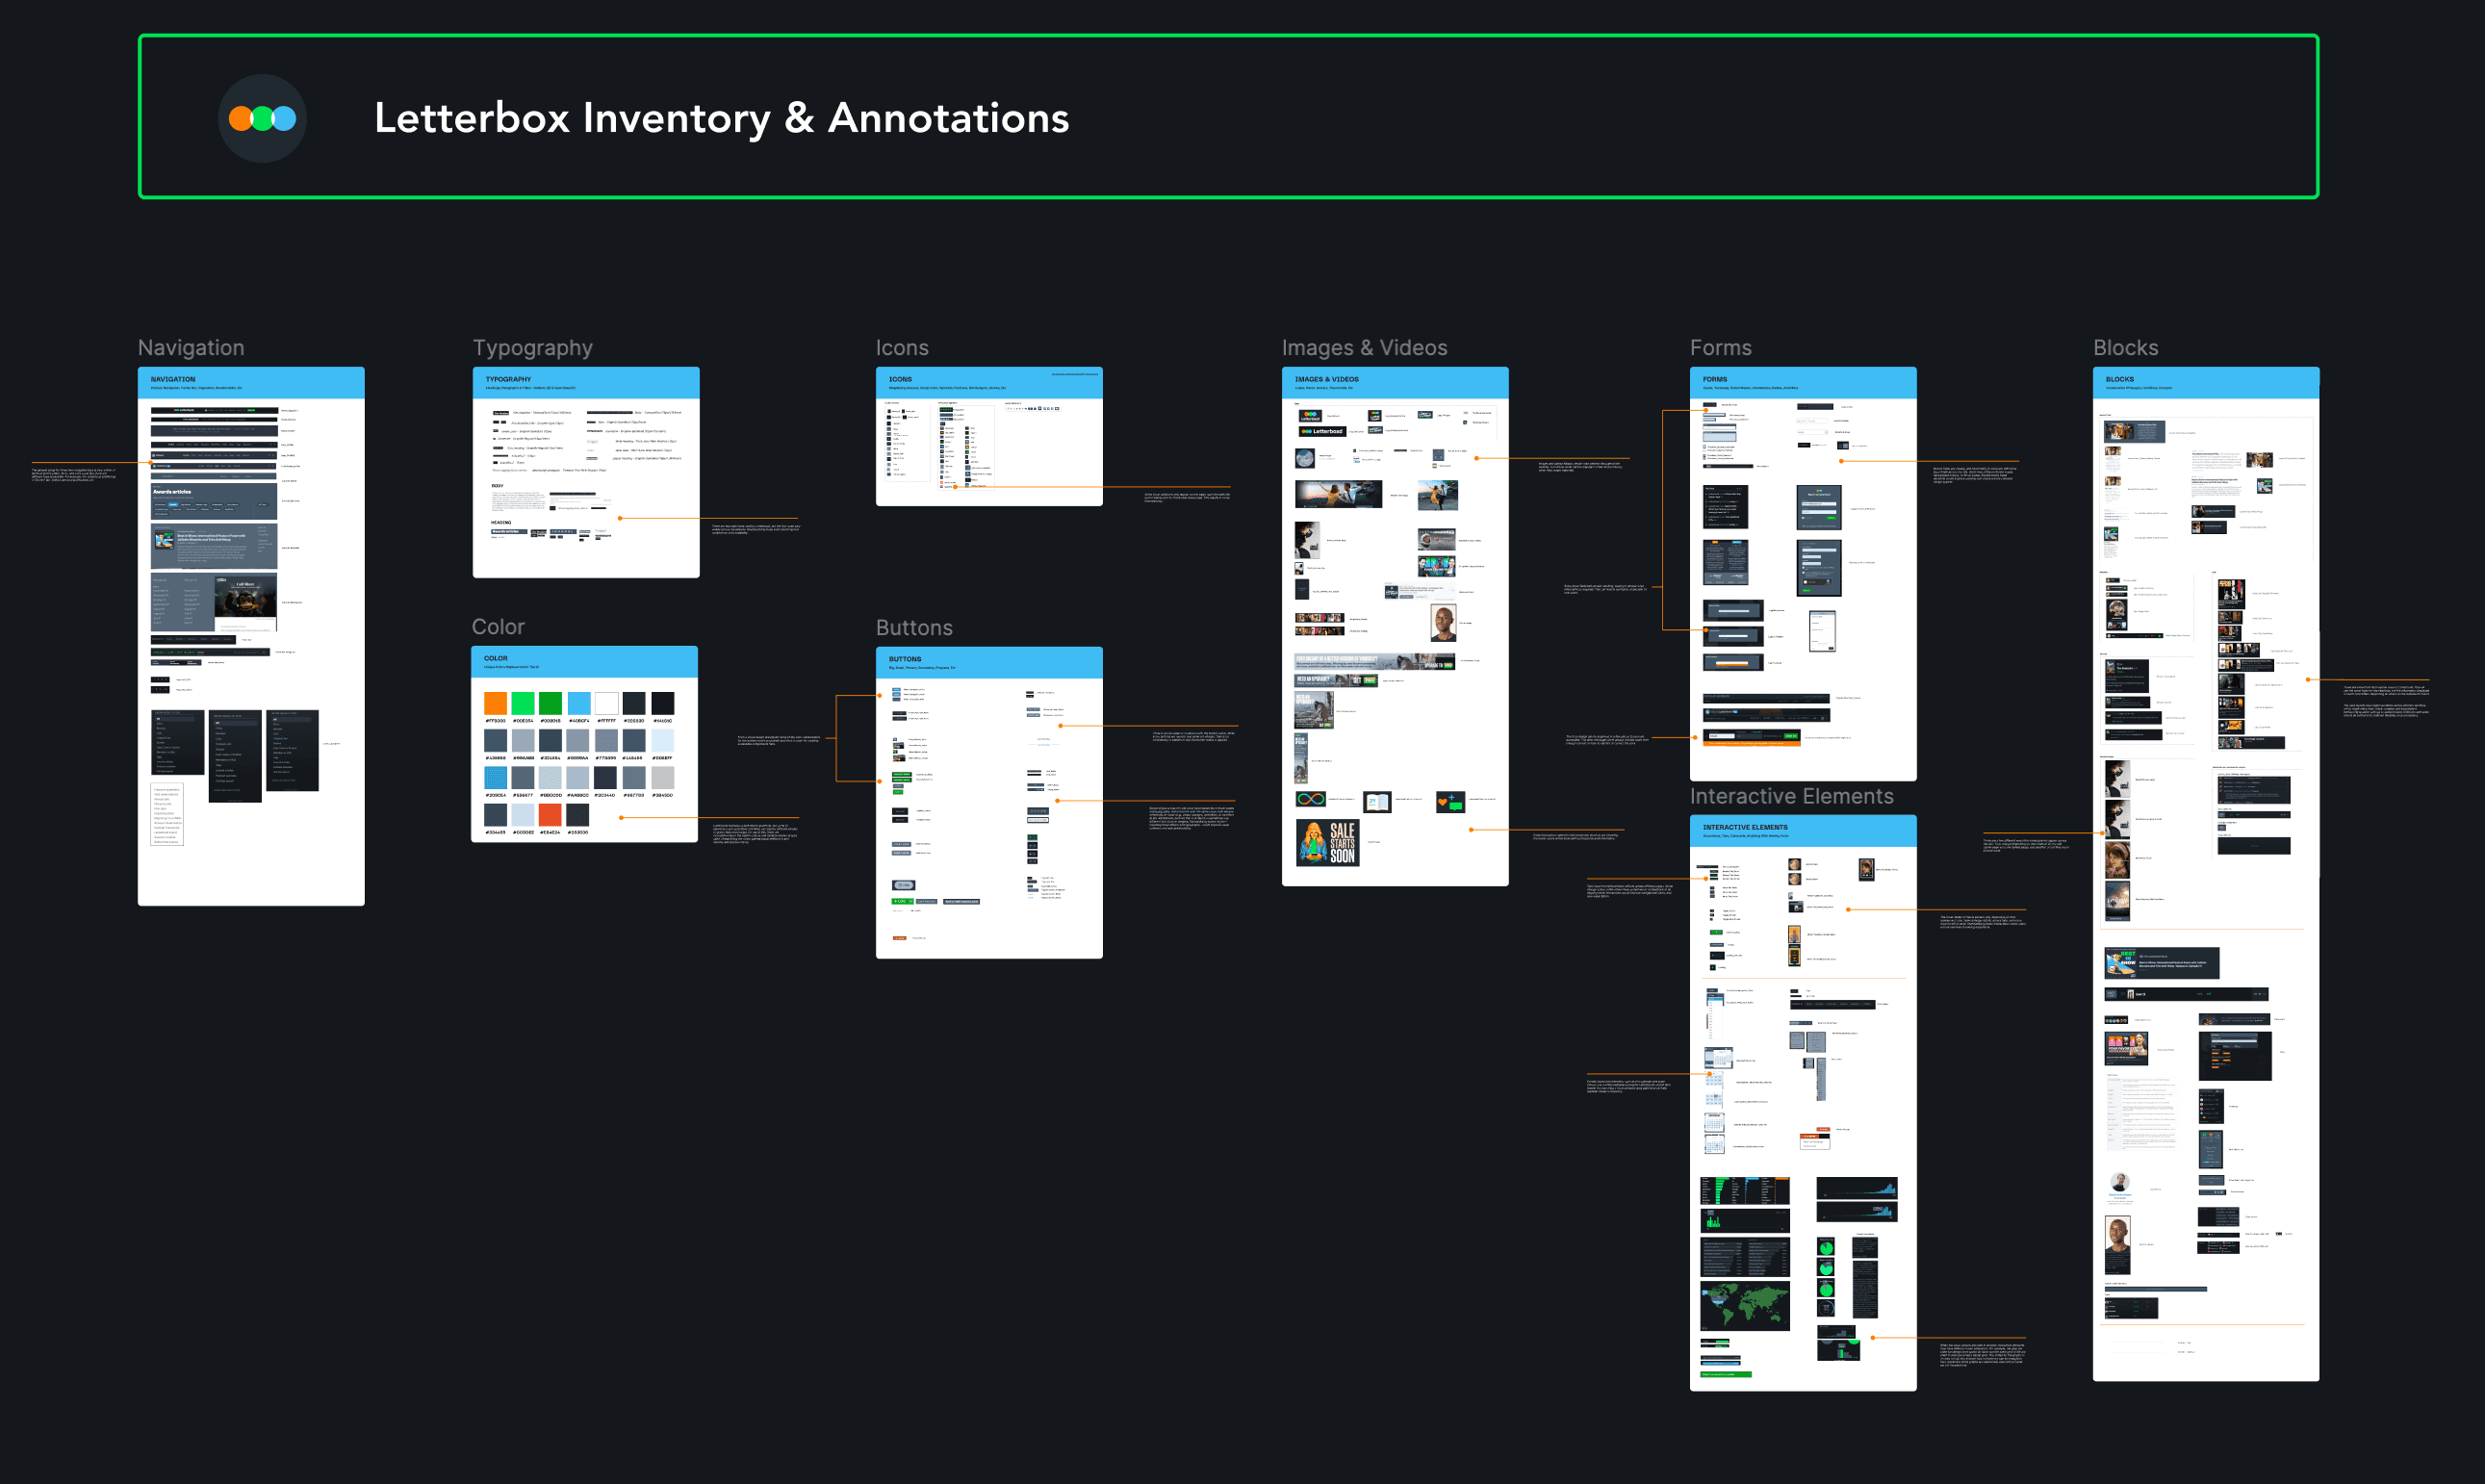Viewport: 2485px width, 1484px height.
Task: Click the three-dot Letterboxd logo in title banner
Action: 262,119
